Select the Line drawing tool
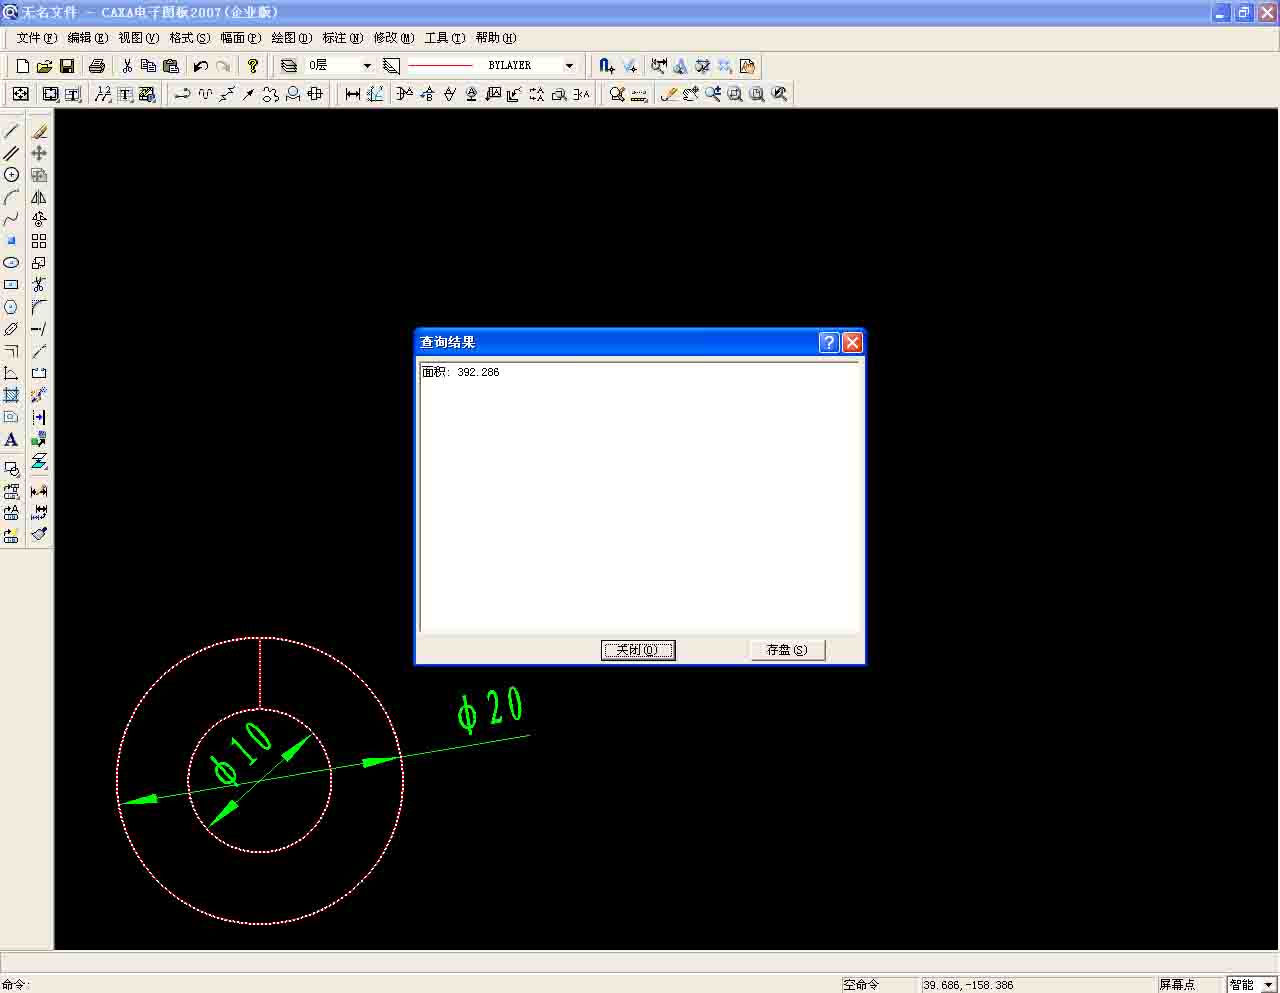Image resolution: width=1280 pixels, height=993 pixels. [x=11, y=131]
